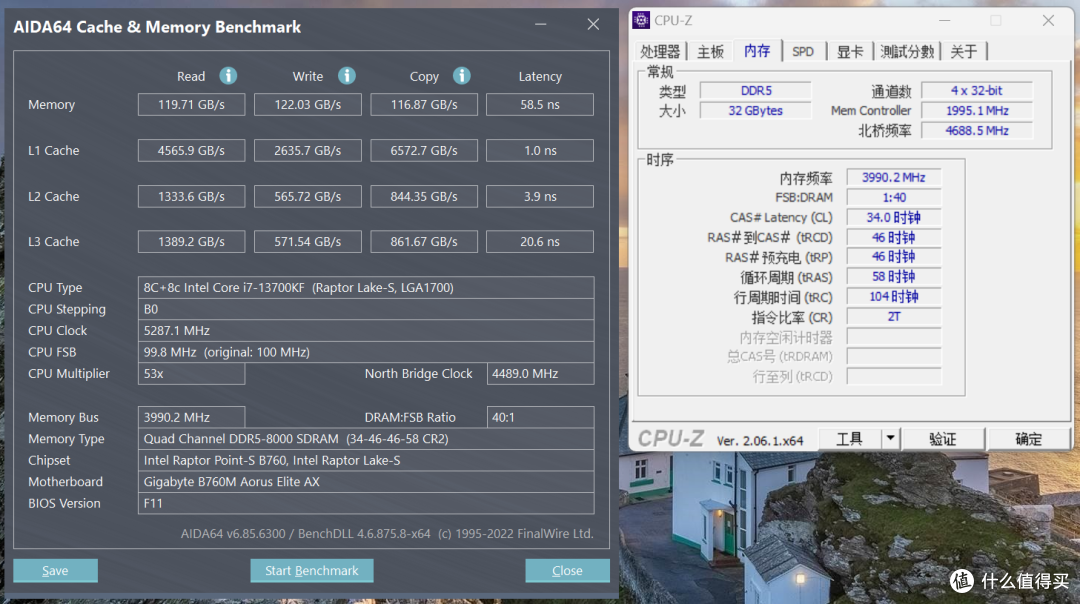Click L1 Cache Write value 2635.7 GB/s
Image resolution: width=1080 pixels, height=604 pixels.
coord(308,150)
